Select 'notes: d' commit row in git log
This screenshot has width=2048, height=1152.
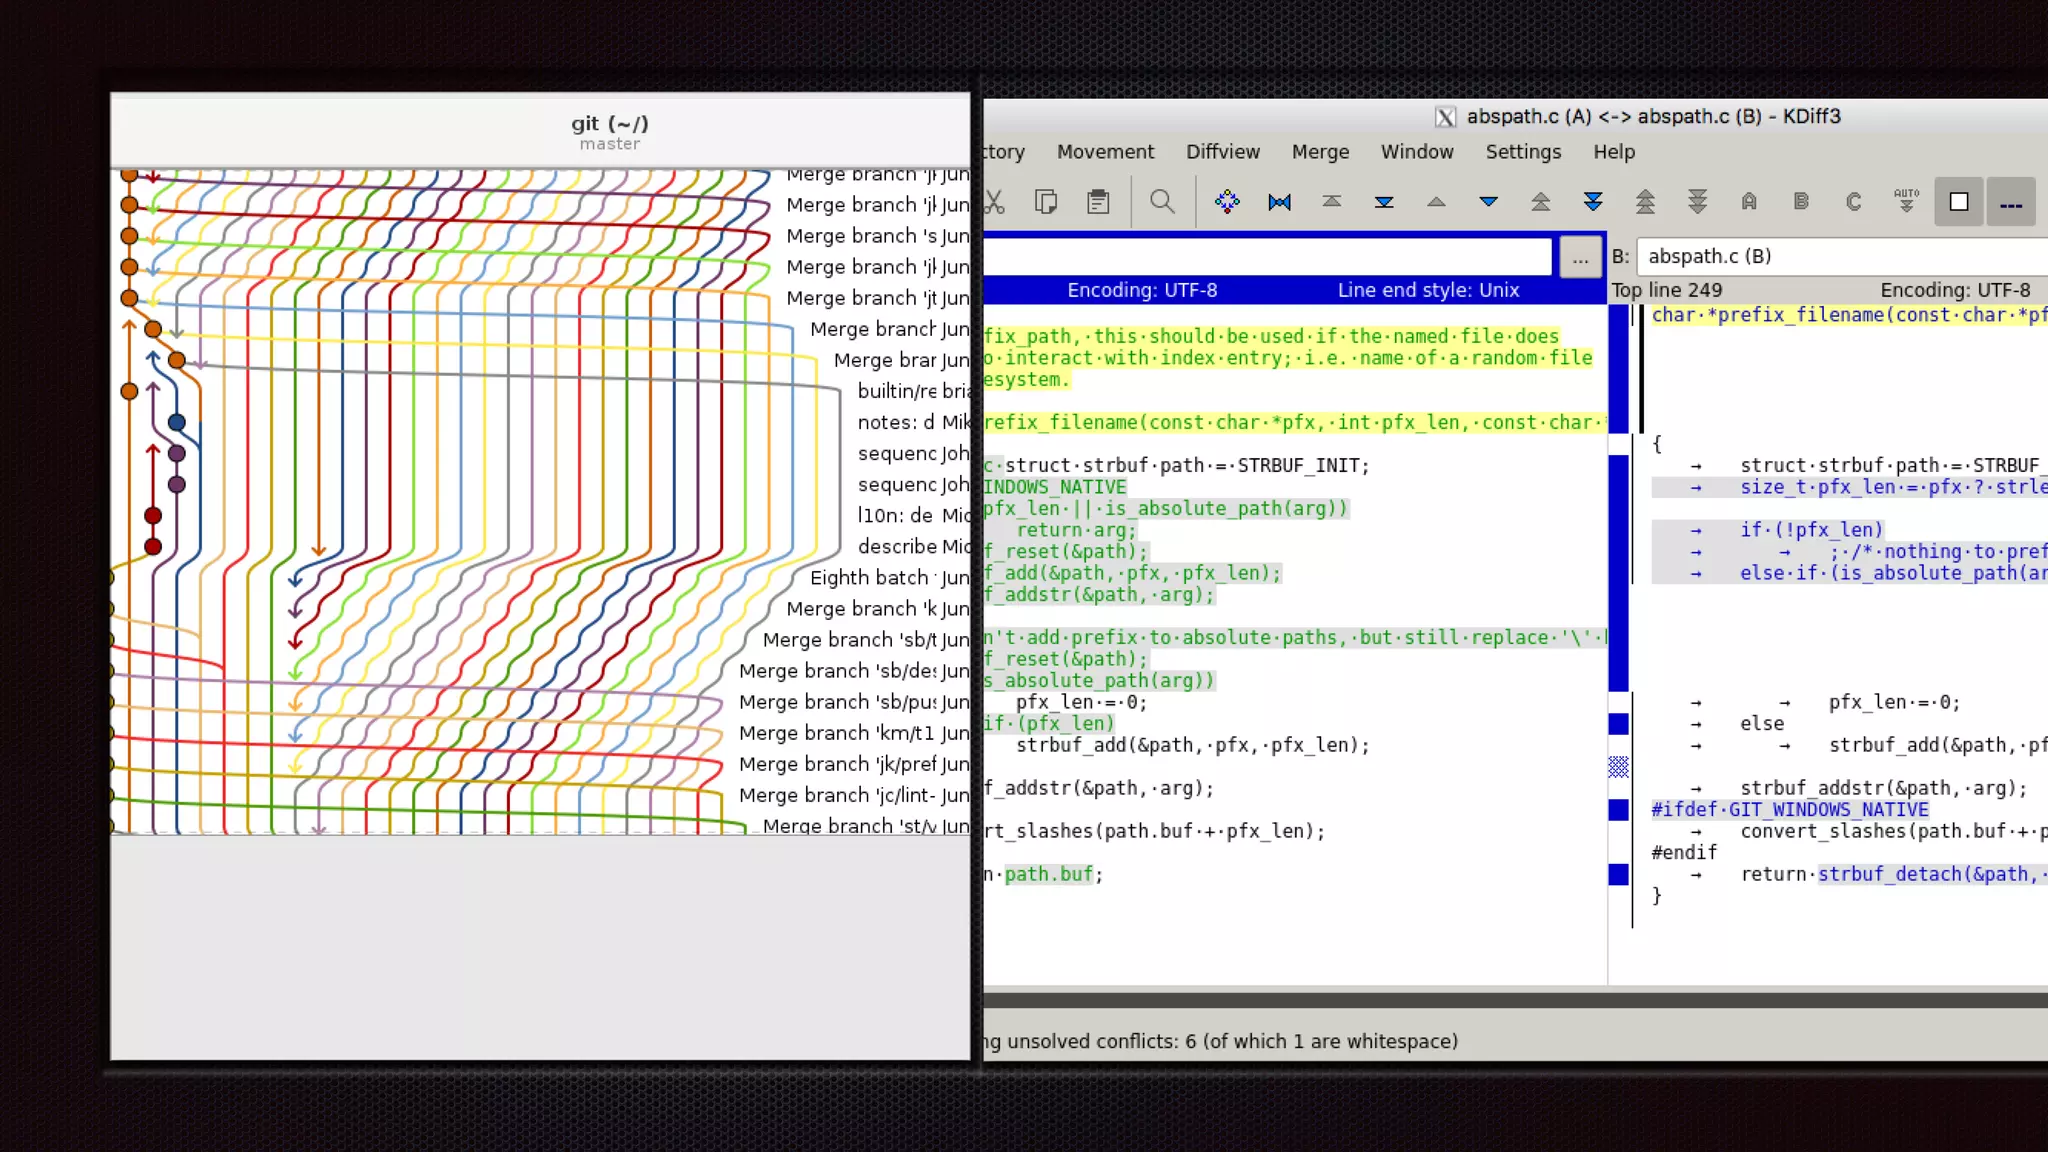pos(895,423)
